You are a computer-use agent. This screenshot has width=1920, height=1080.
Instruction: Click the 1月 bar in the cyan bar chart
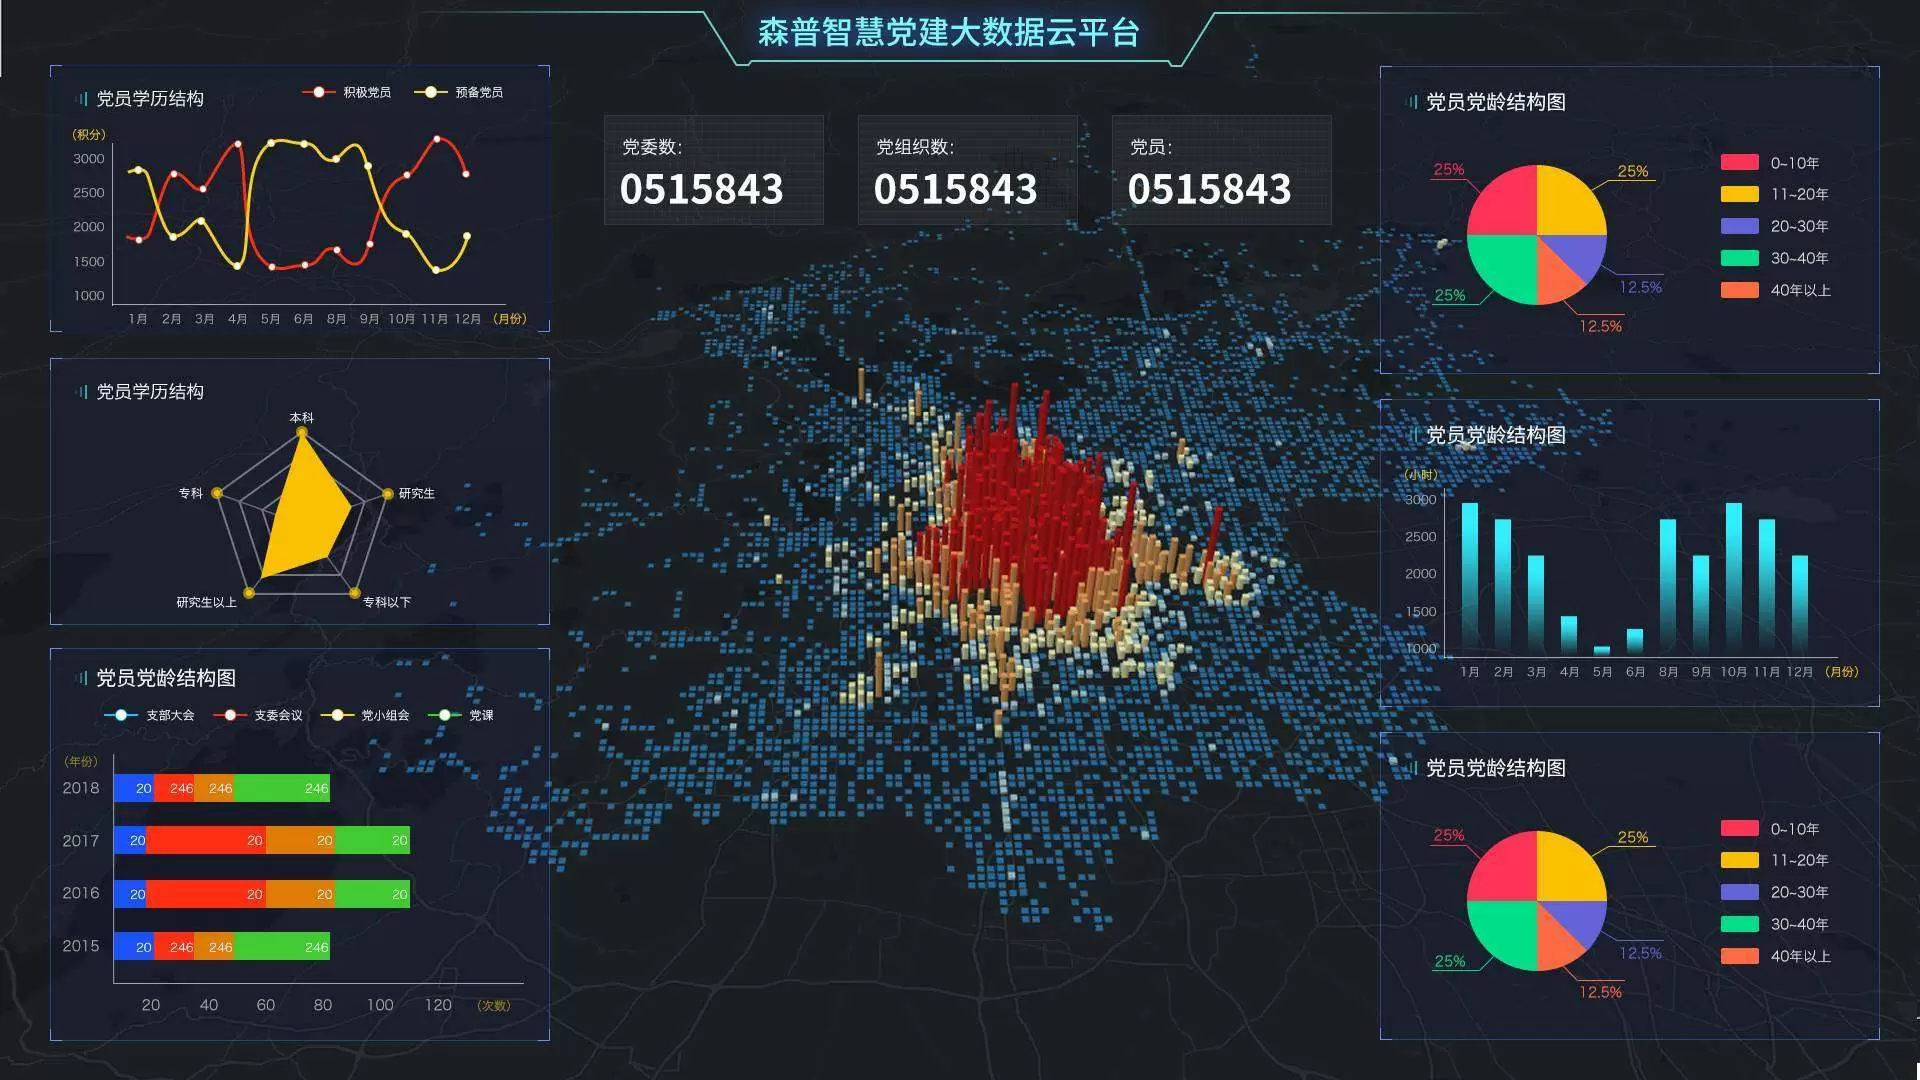click(x=1469, y=578)
